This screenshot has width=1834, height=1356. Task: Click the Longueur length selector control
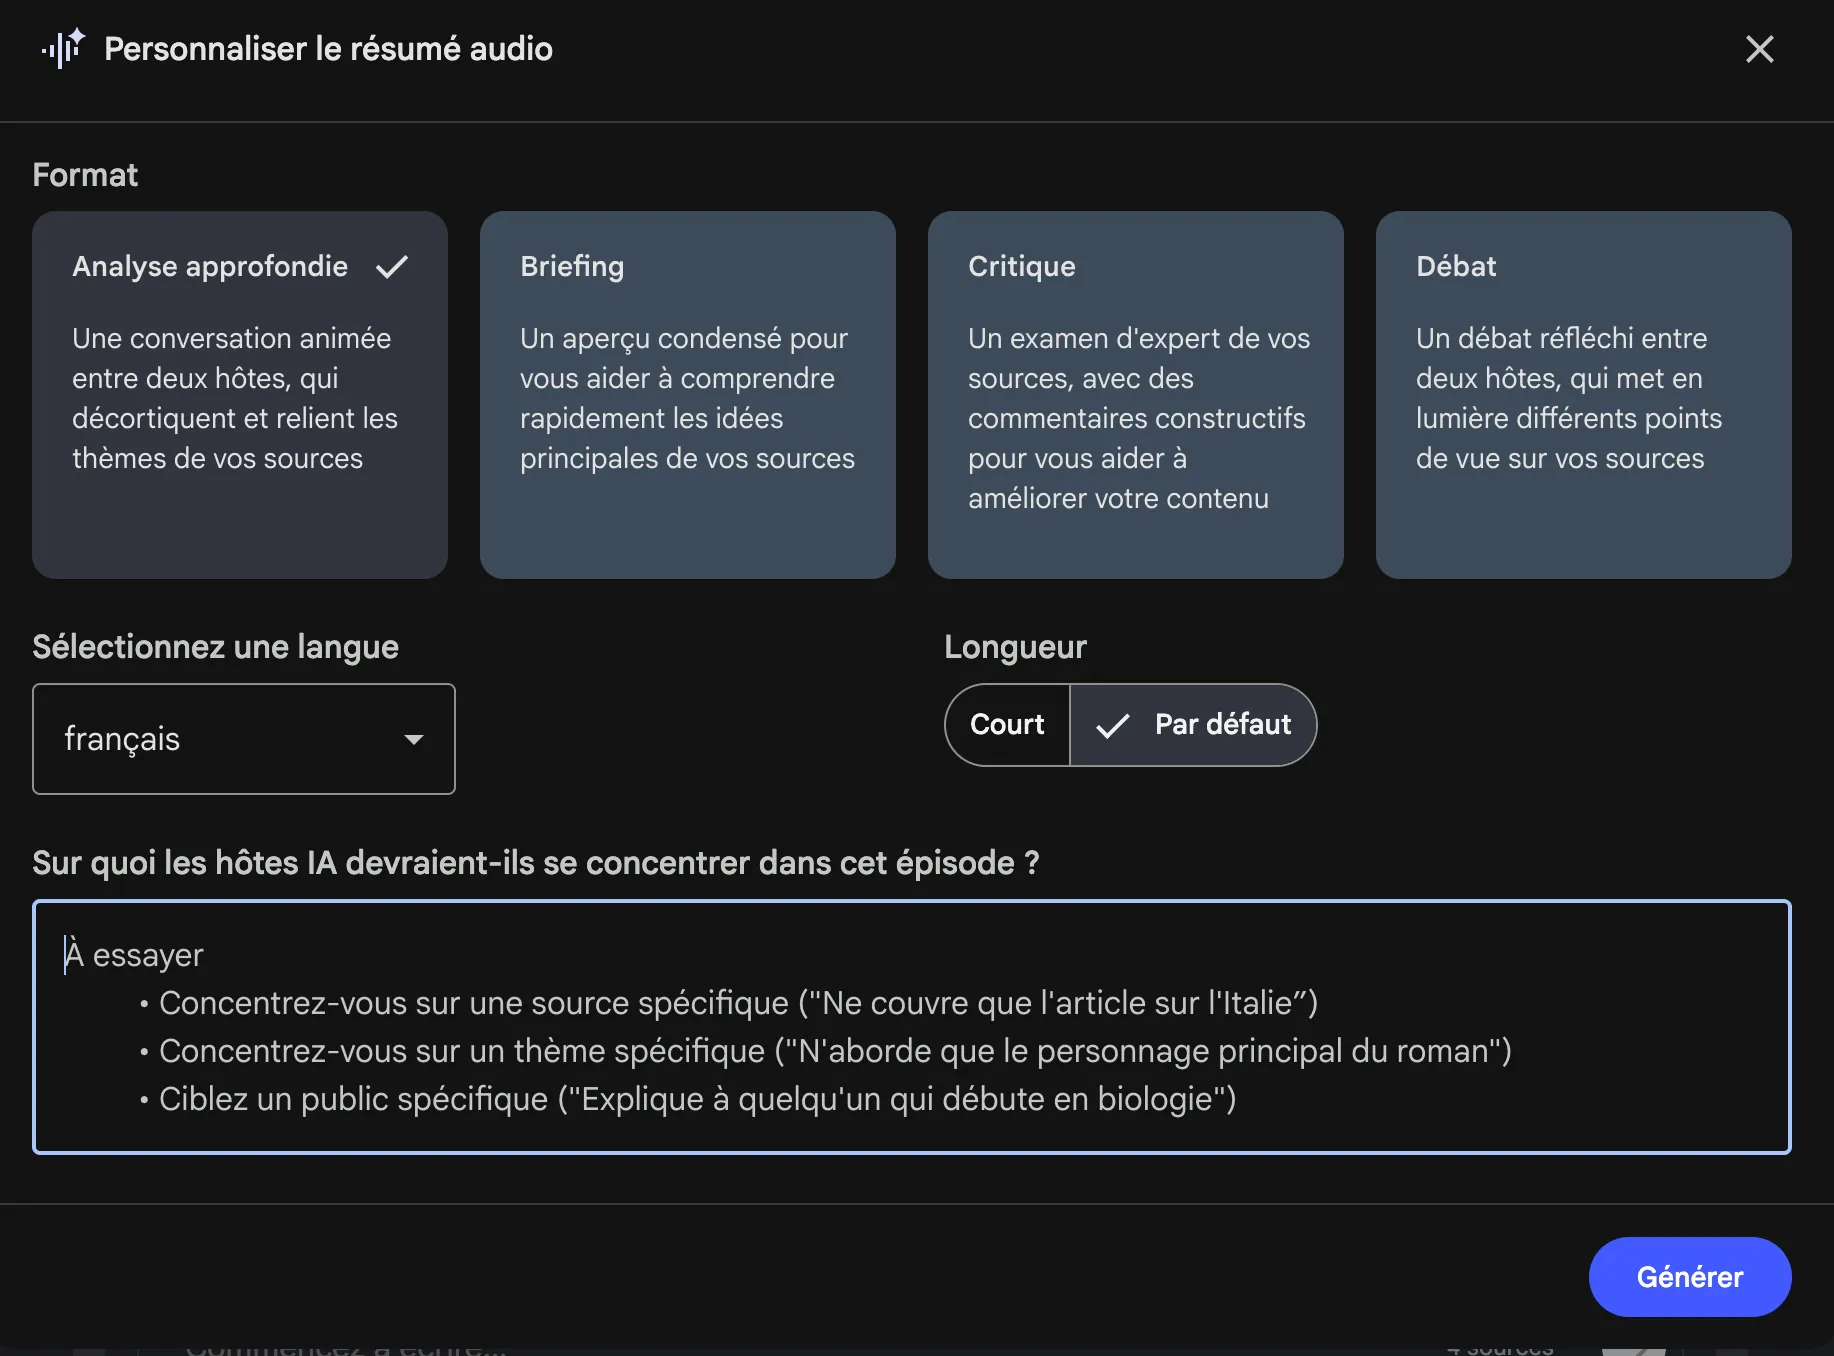point(1130,725)
